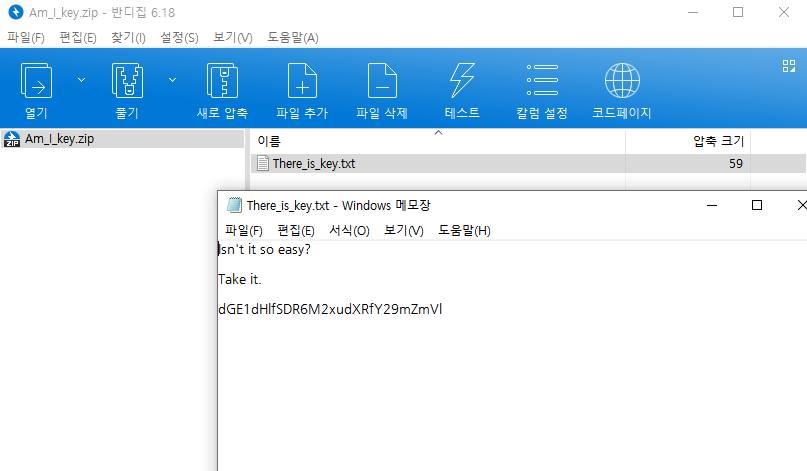807x471 pixels.
Task: Open Notepad 보기(V) menu
Action: point(404,231)
